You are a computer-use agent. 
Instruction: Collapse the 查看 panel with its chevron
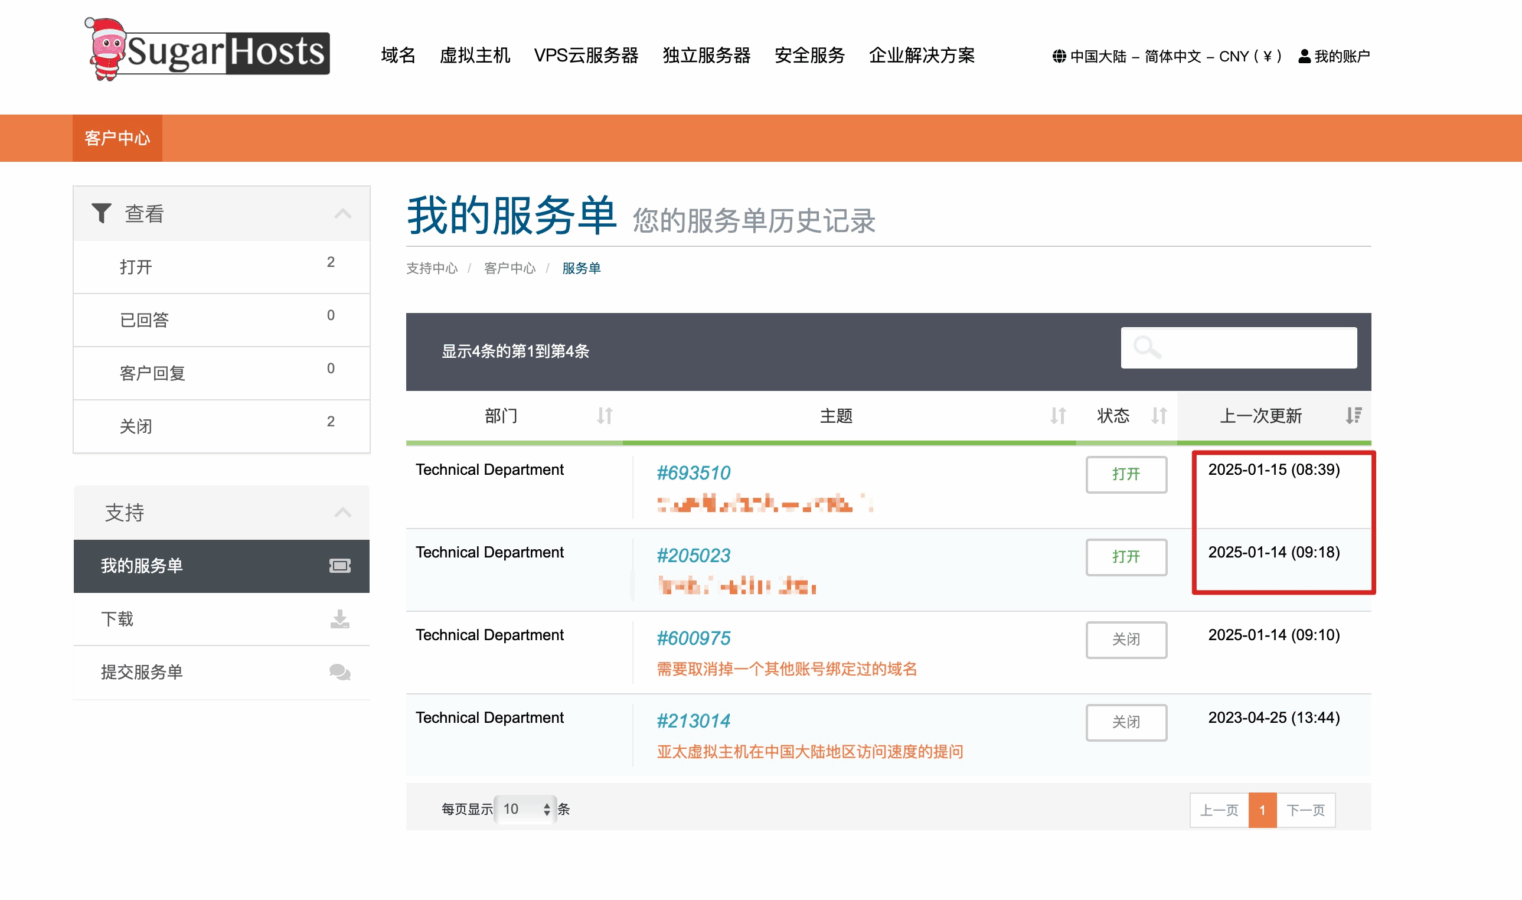coord(342,213)
